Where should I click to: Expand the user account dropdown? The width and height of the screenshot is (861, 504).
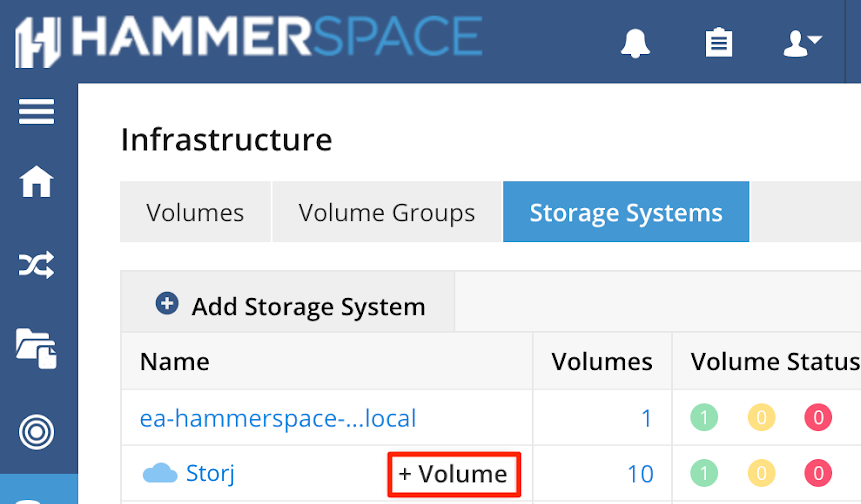pyautogui.click(x=802, y=43)
